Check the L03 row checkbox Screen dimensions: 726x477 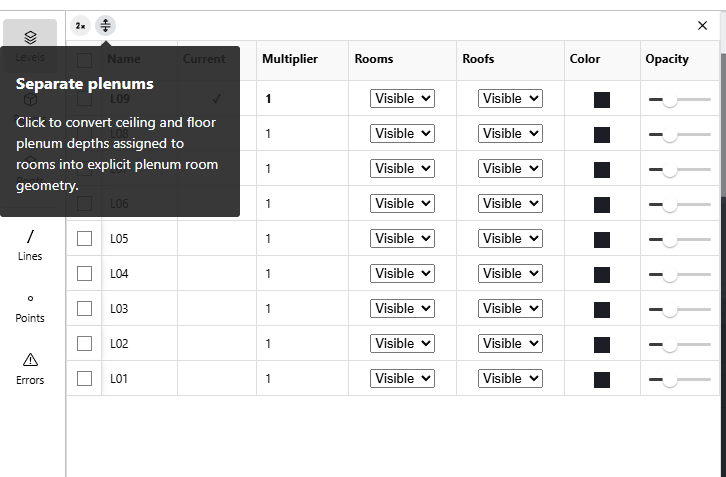coord(84,308)
